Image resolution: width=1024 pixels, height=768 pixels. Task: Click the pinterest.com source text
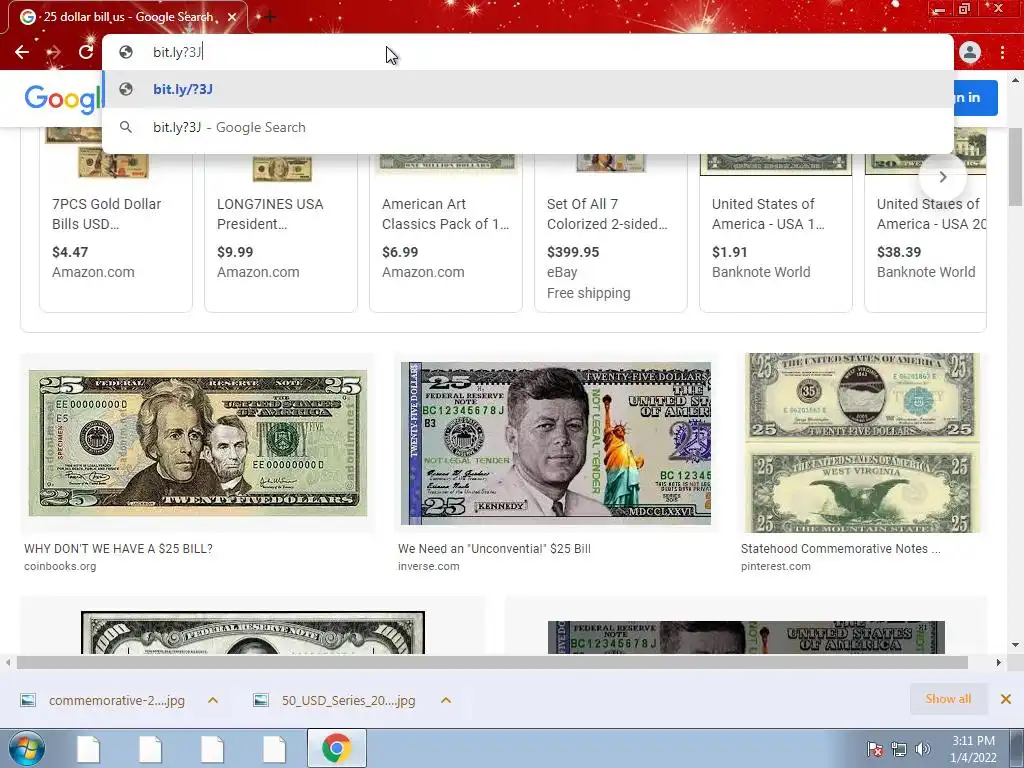click(775, 566)
